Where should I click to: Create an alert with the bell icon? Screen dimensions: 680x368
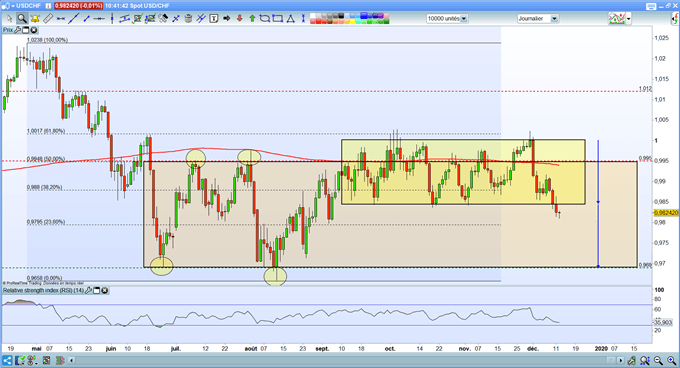pos(35,19)
